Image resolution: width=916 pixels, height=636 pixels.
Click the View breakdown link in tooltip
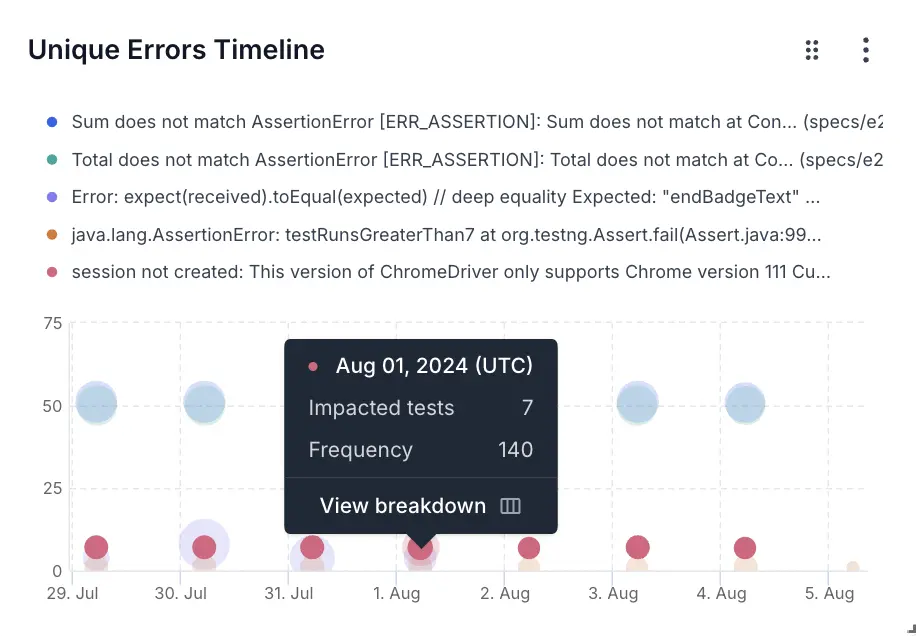[x=402, y=506]
